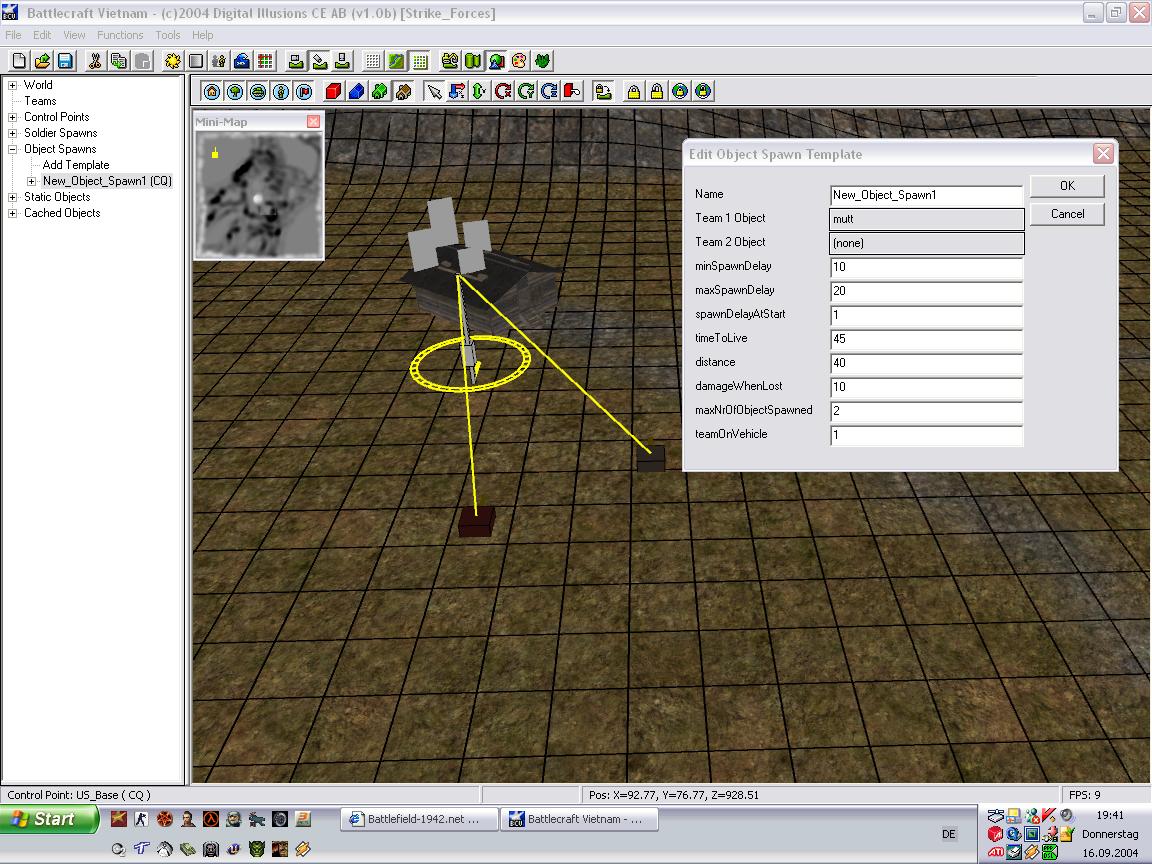Toggle the first square yellow padlock

[633, 91]
